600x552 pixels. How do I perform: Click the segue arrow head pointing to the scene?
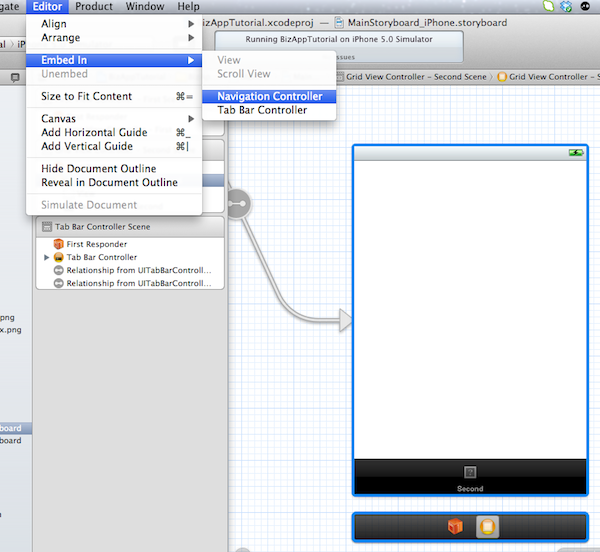pos(346,320)
